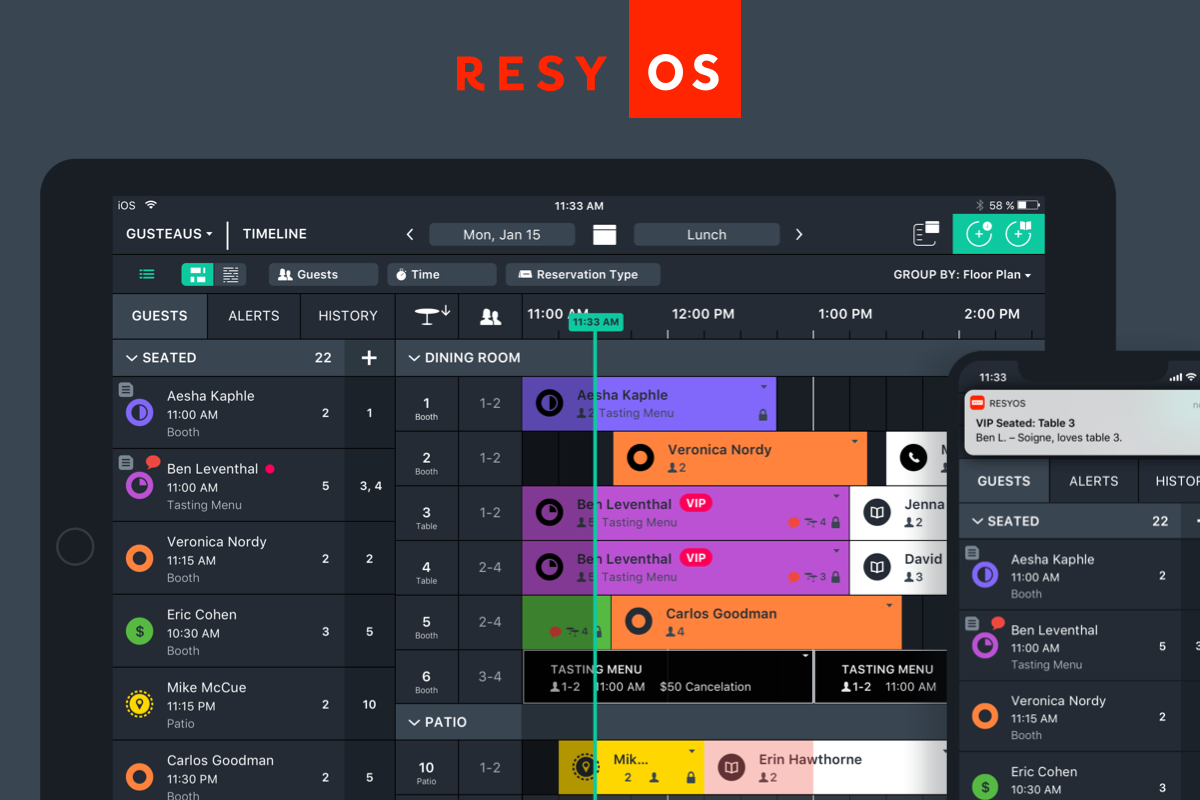Click the Lunch shift selector
Screen dimensions: 1200x800
[x=706, y=233]
